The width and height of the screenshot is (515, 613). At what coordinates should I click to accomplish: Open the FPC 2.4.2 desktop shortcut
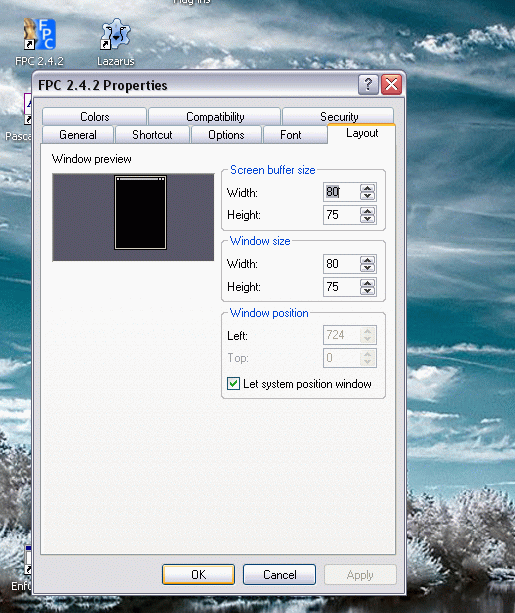(x=39, y=42)
